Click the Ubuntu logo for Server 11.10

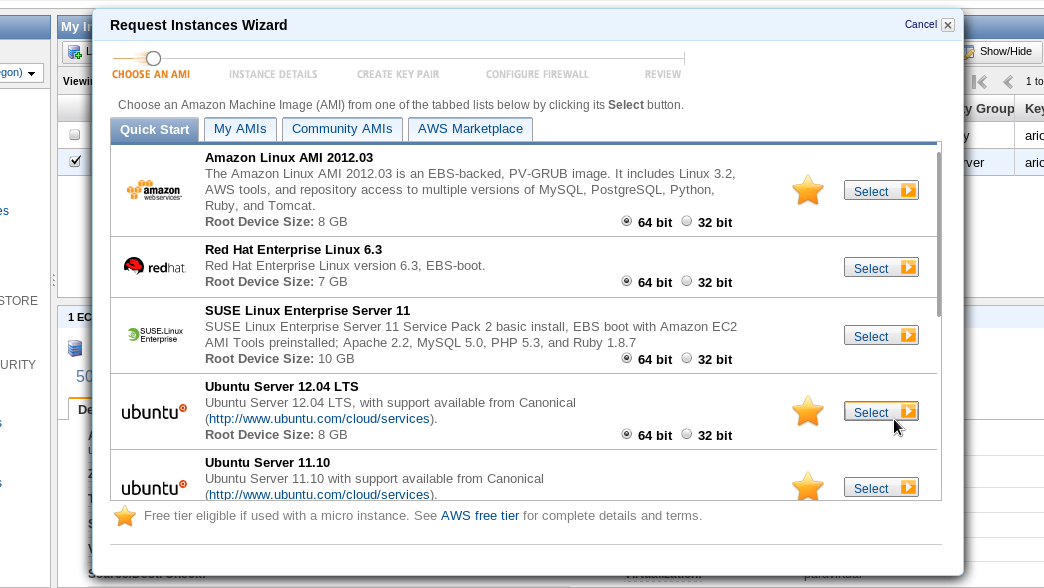[x=154, y=487]
